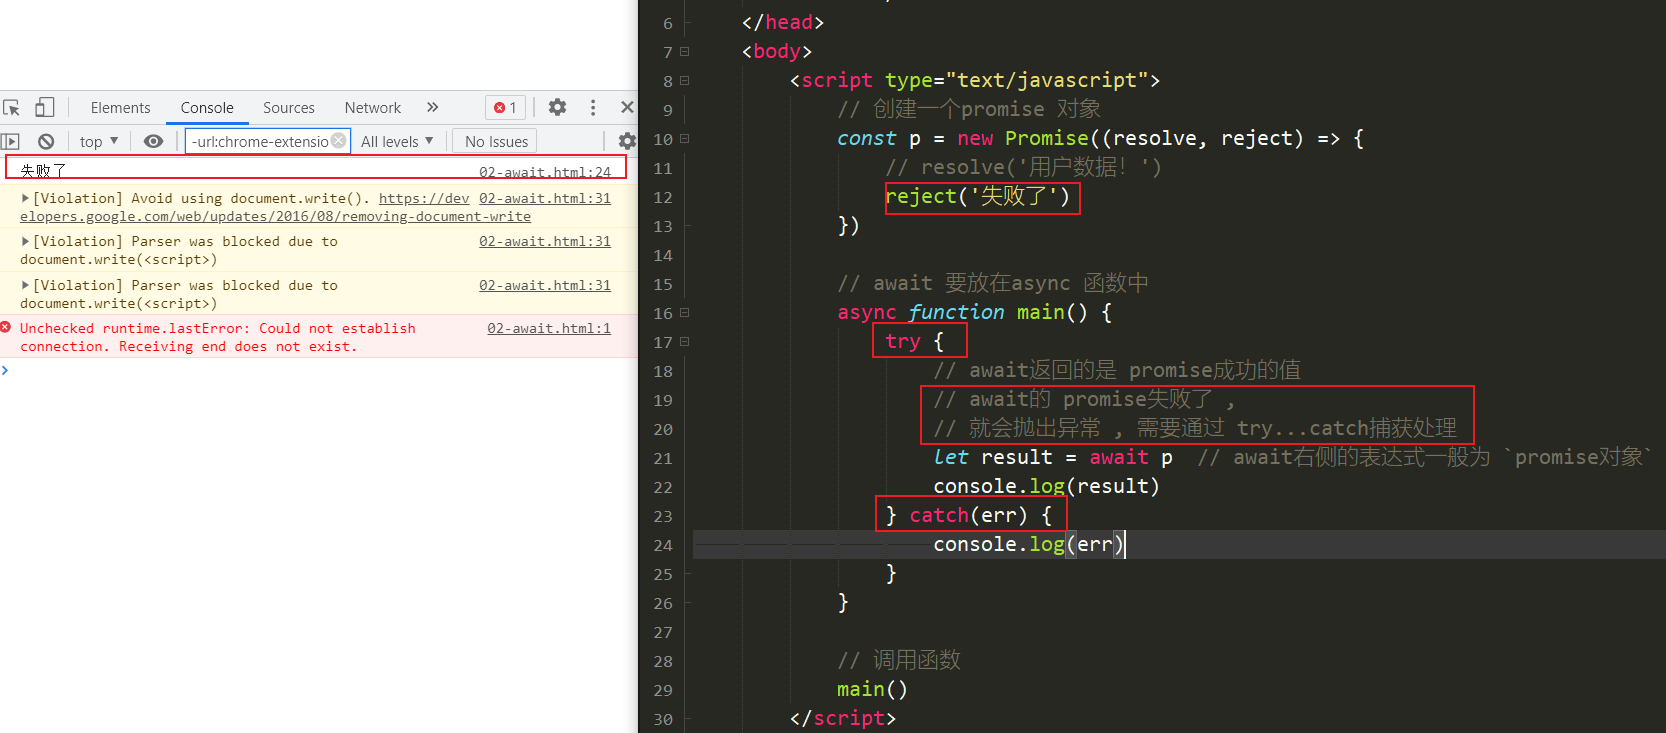Screen dimensions: 1666x733
Task: Open DevTools settings gear
Action: click(x=558, y=107)
